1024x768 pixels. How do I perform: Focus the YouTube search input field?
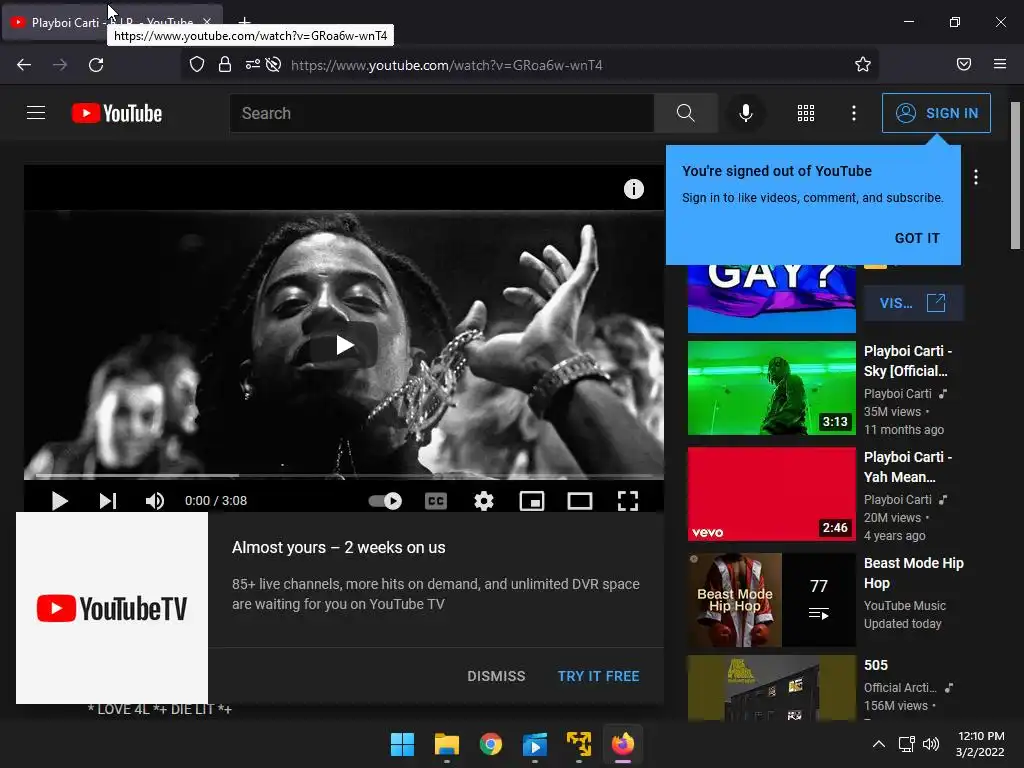coord(441,113)
